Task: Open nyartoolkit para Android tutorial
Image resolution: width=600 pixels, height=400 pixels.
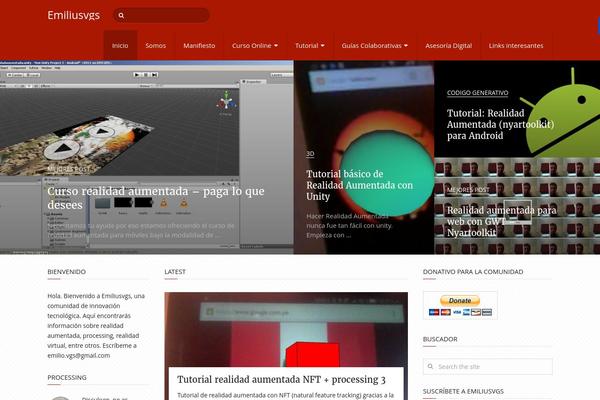Action: (x=500, y=124)
